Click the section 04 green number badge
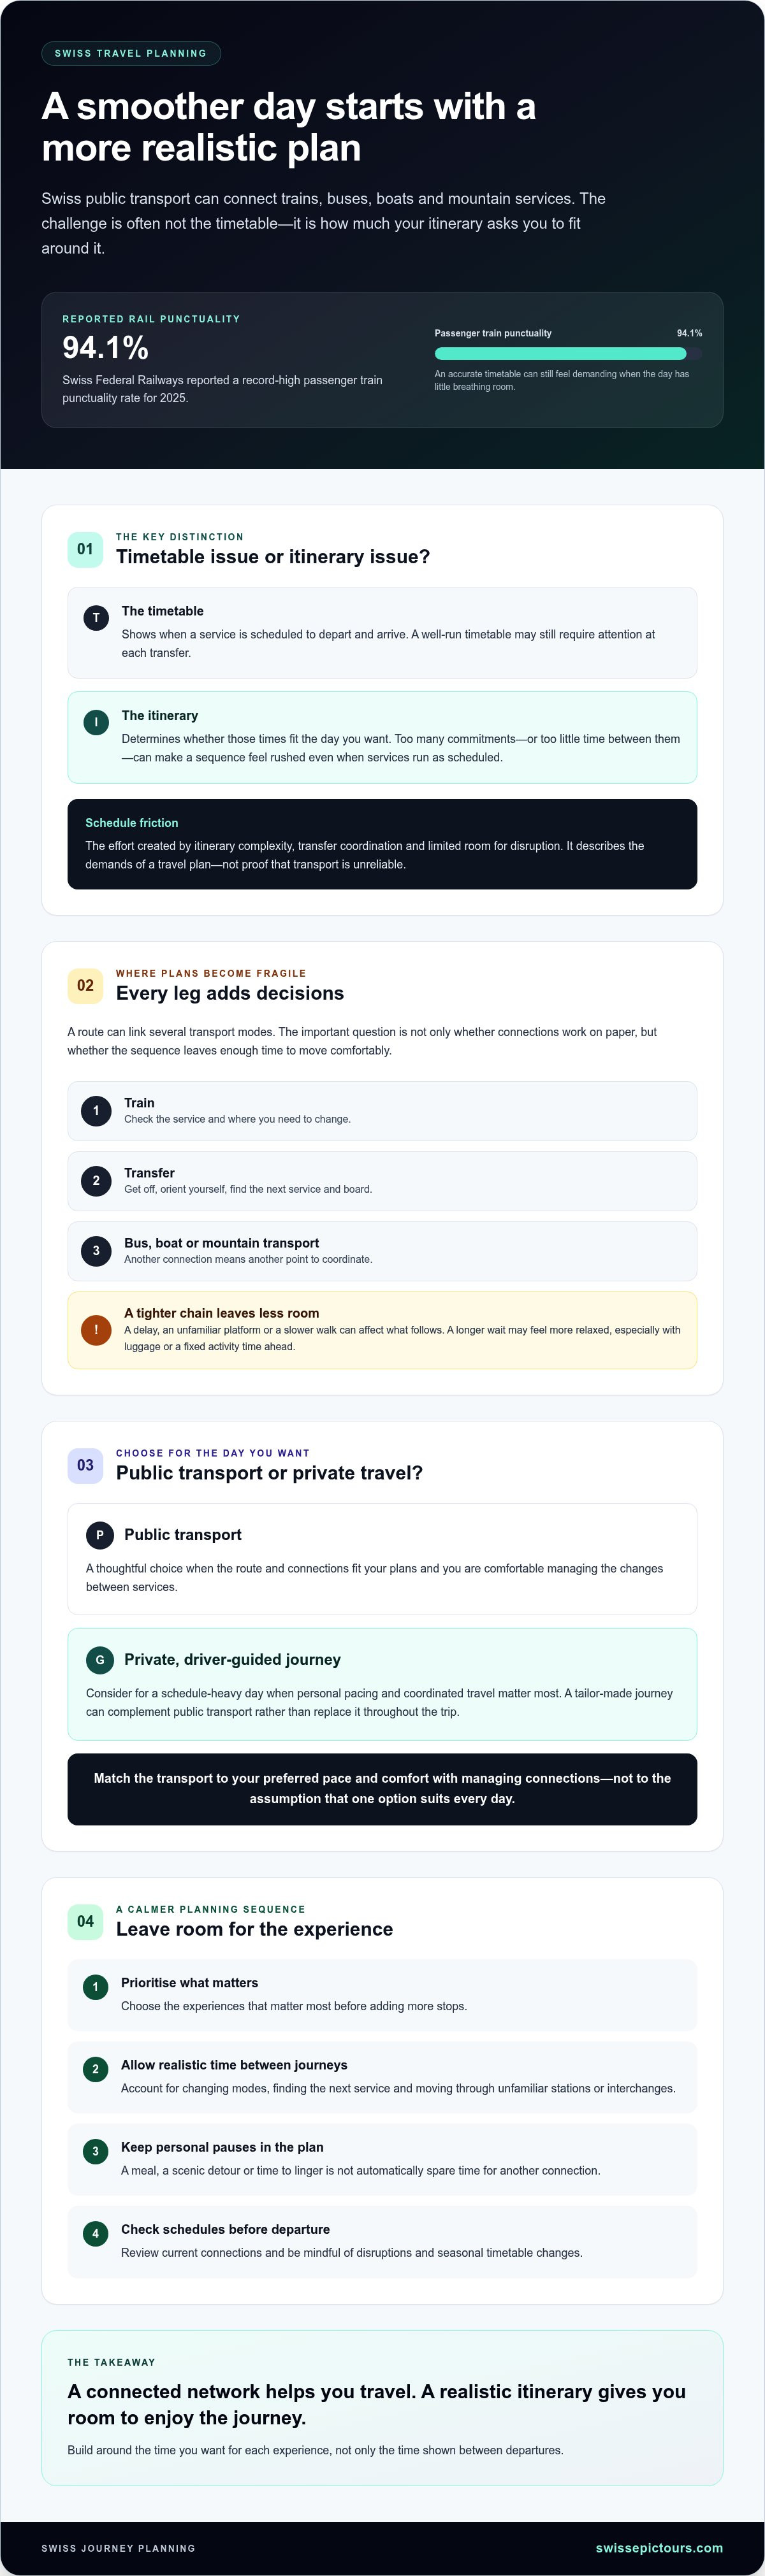The height and width of the screenshot is (2576, 765). (85, 1921)
